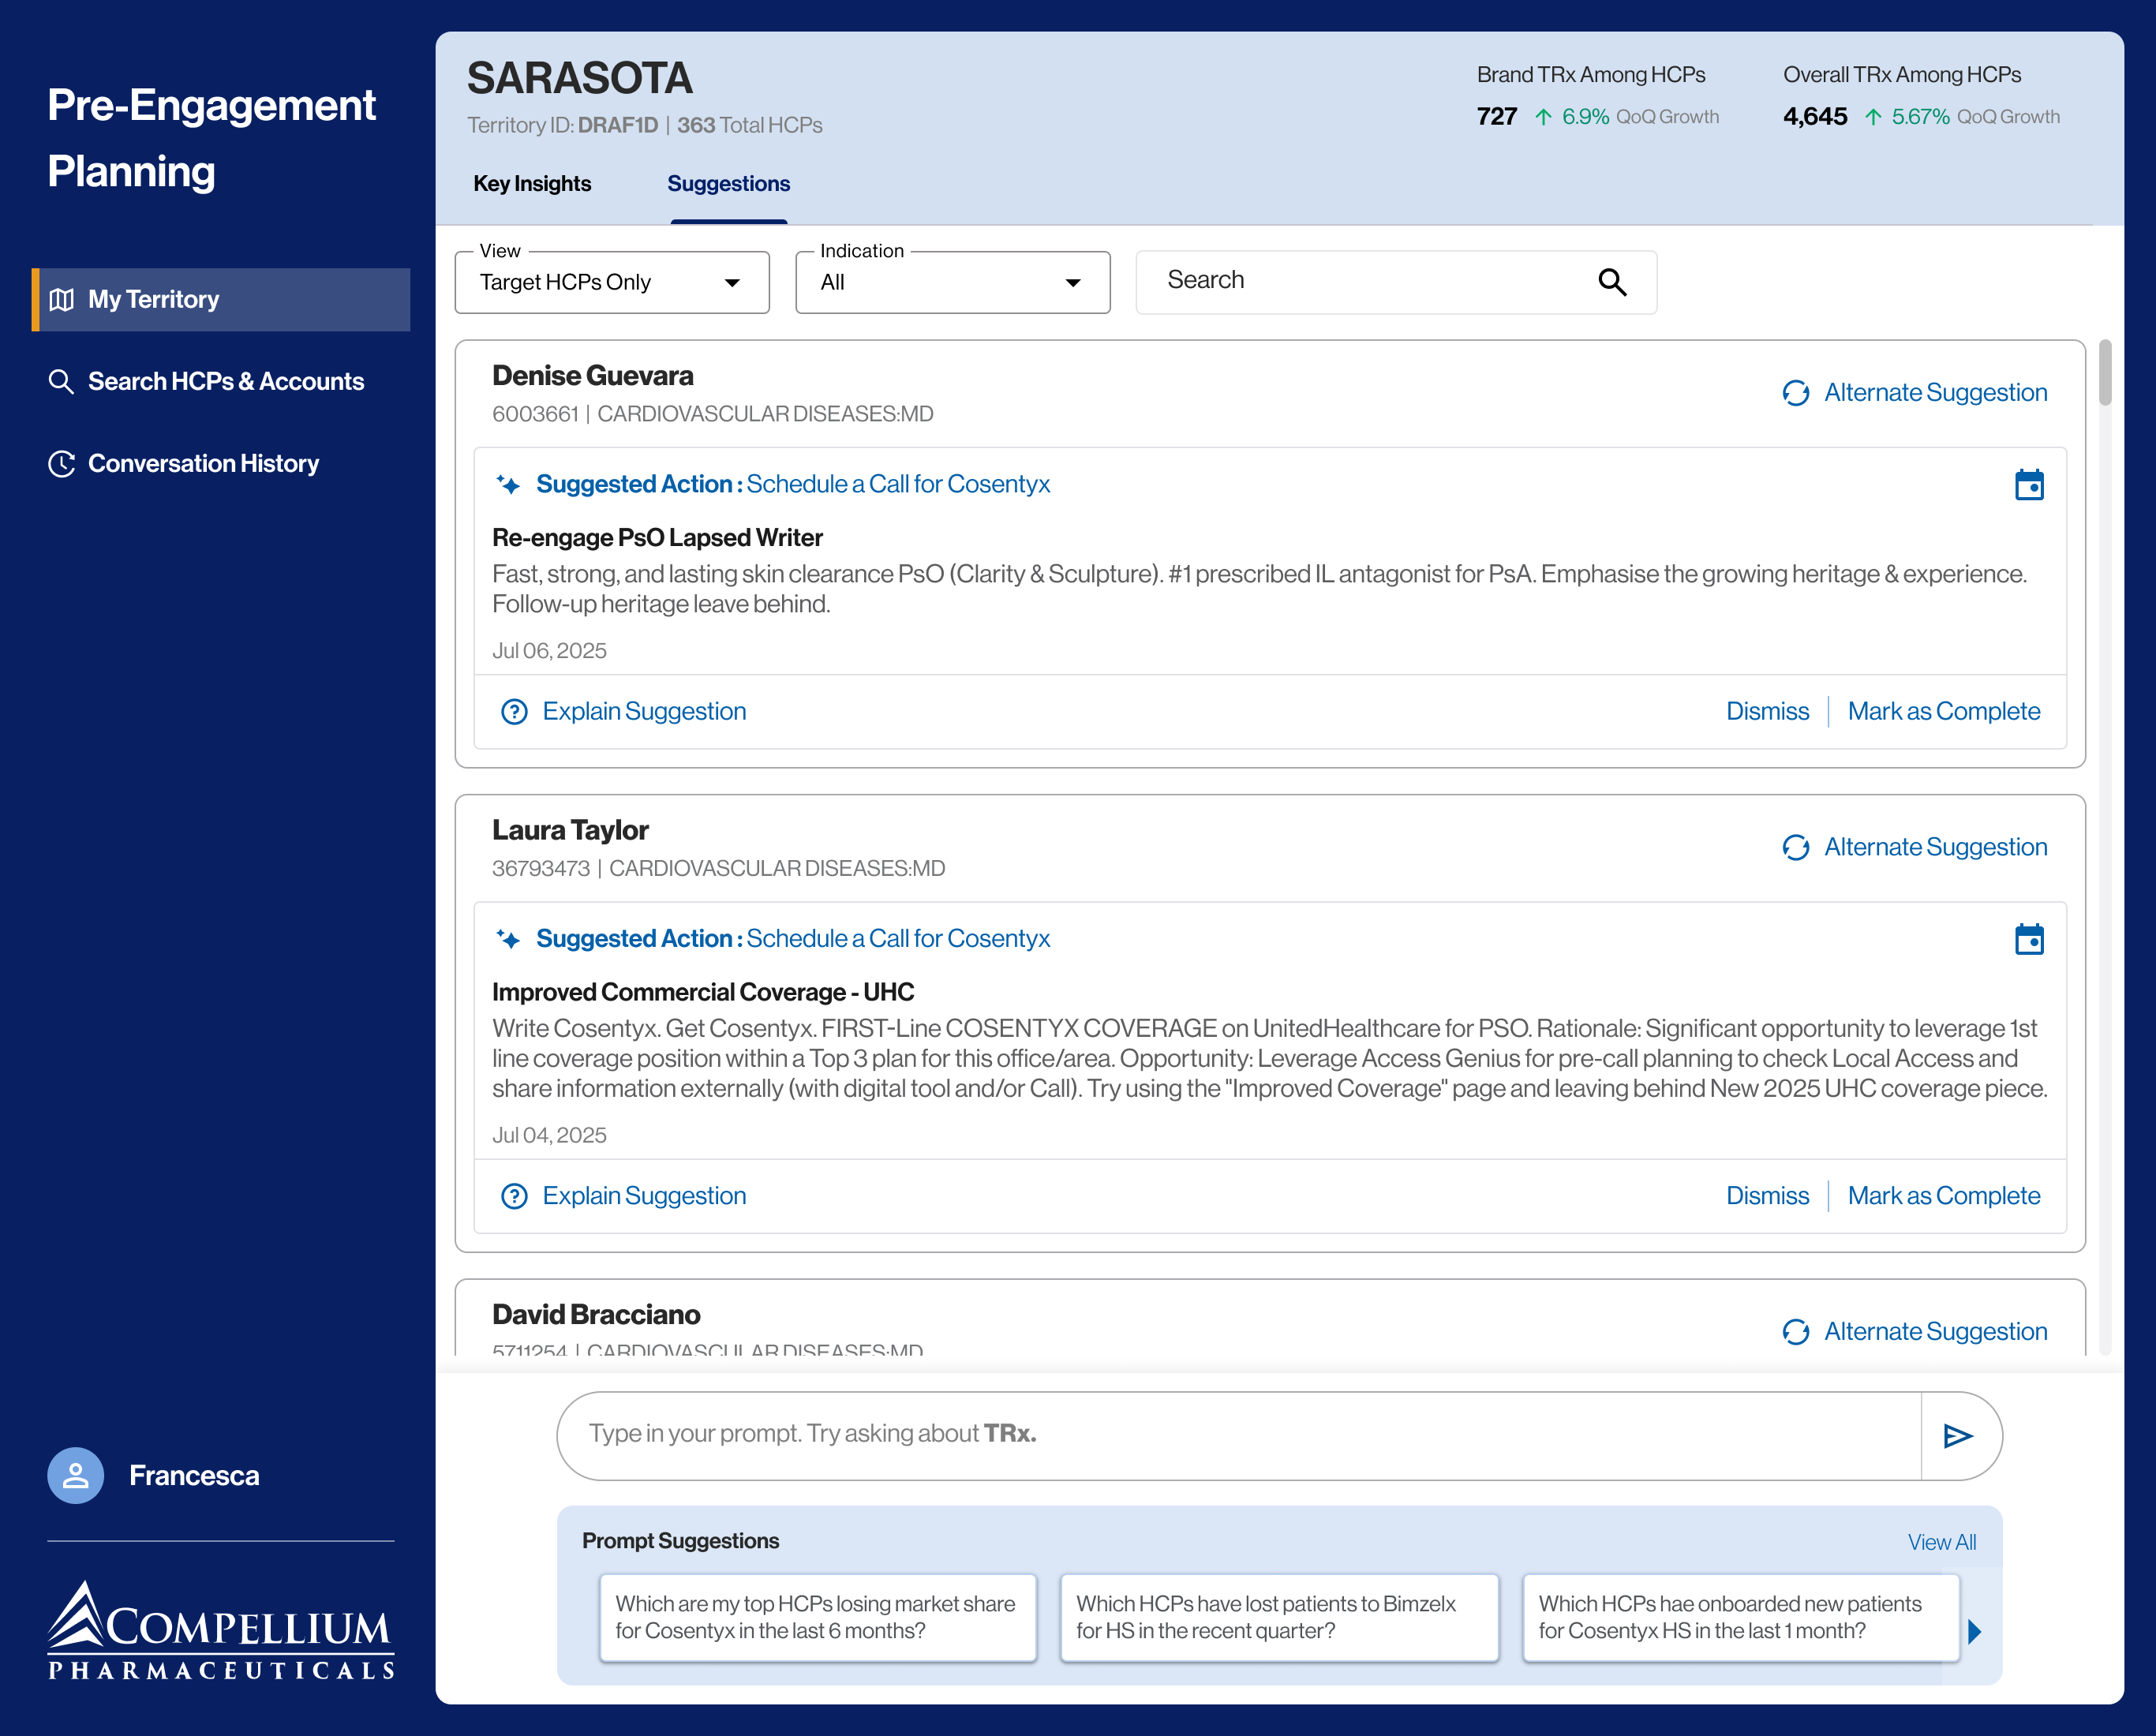Click sparkle icon on Denise Guevara's Suggested Action
This screenshot has width=2156, height=1736.
(x=508, y=485)
